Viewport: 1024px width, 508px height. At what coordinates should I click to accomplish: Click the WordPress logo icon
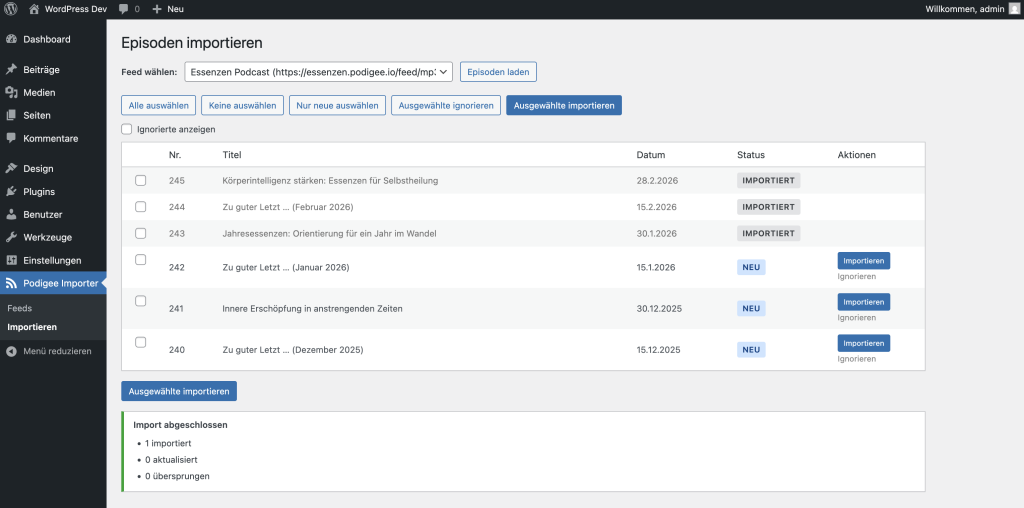coord(11,8)
